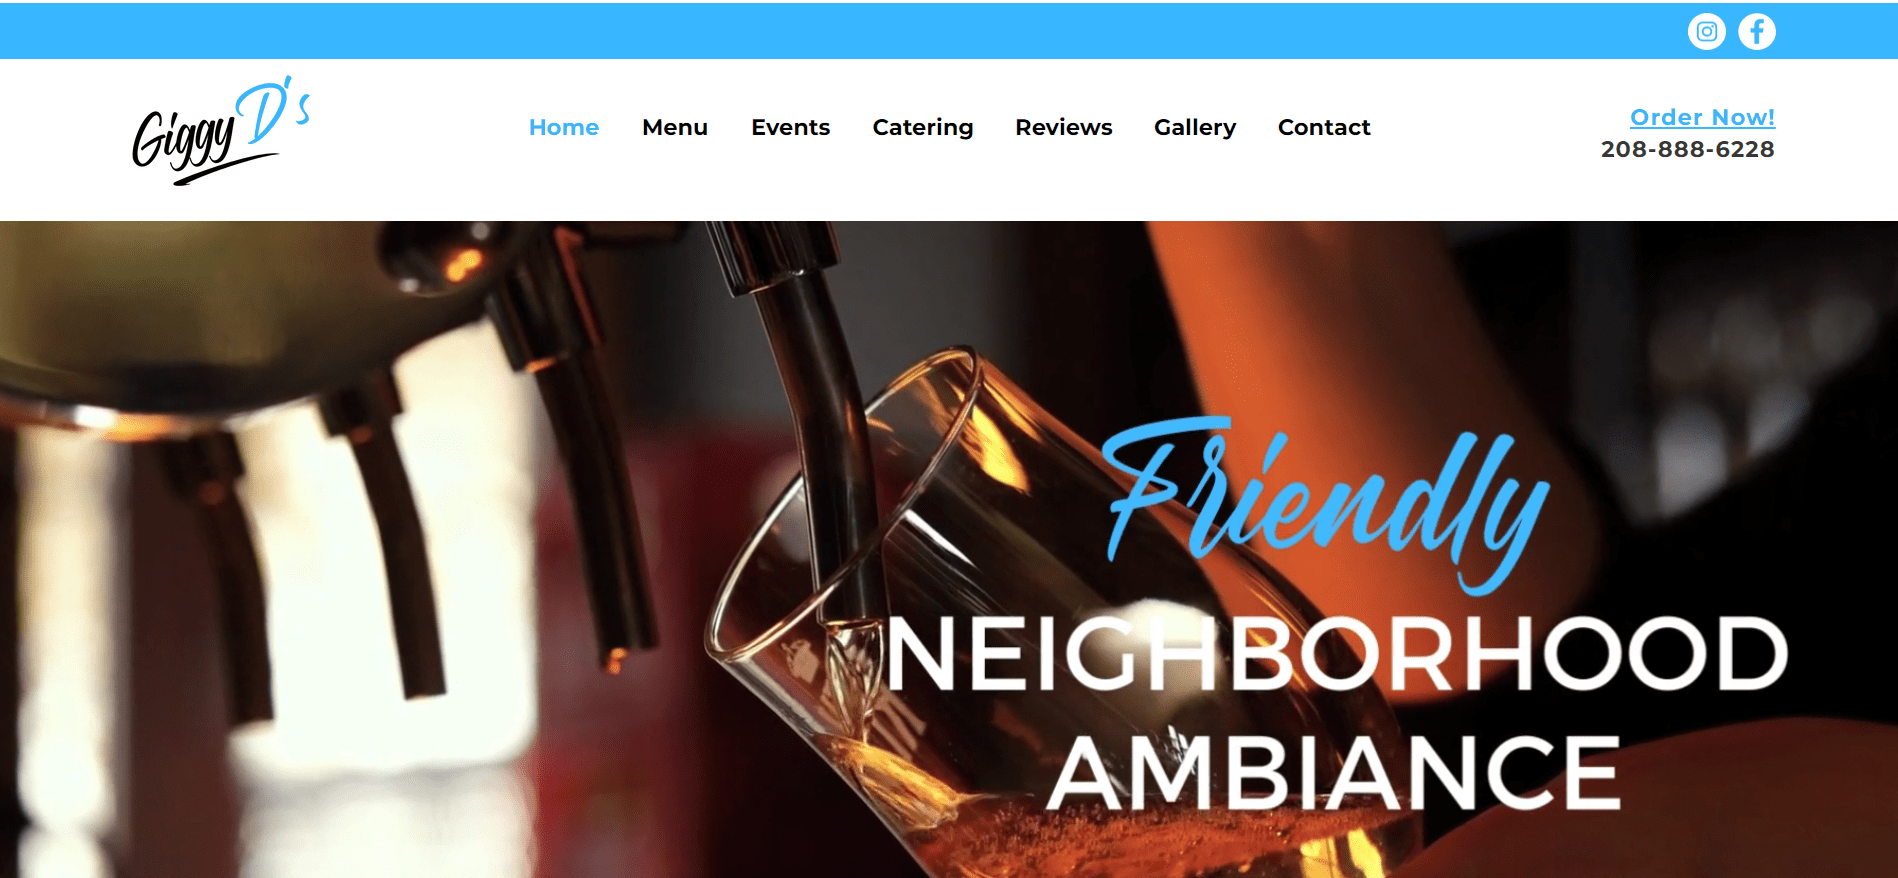Open the Catering page
This screenshot has width=1898, height=878.
(x=923, y=128)
